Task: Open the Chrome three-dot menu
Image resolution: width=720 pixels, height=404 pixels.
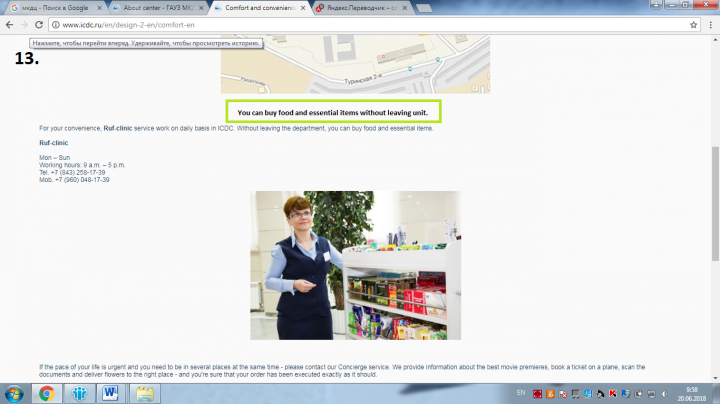Action: (710, 25)
